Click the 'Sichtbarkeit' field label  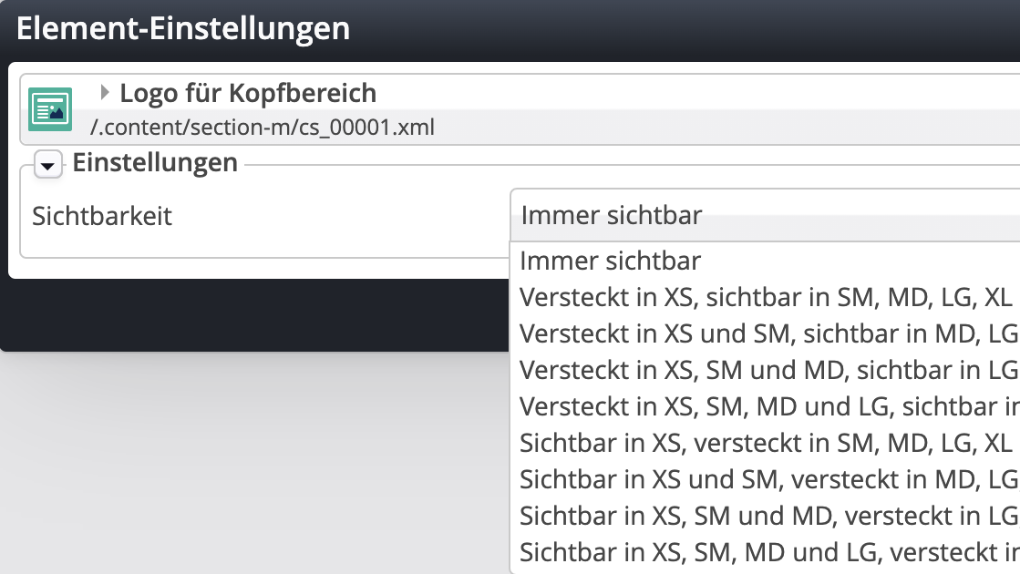[x=102, y=217]
